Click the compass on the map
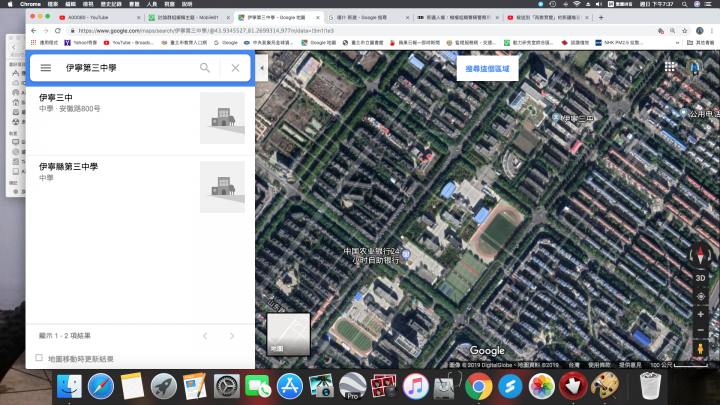The image size is (720, 405). 700,255
